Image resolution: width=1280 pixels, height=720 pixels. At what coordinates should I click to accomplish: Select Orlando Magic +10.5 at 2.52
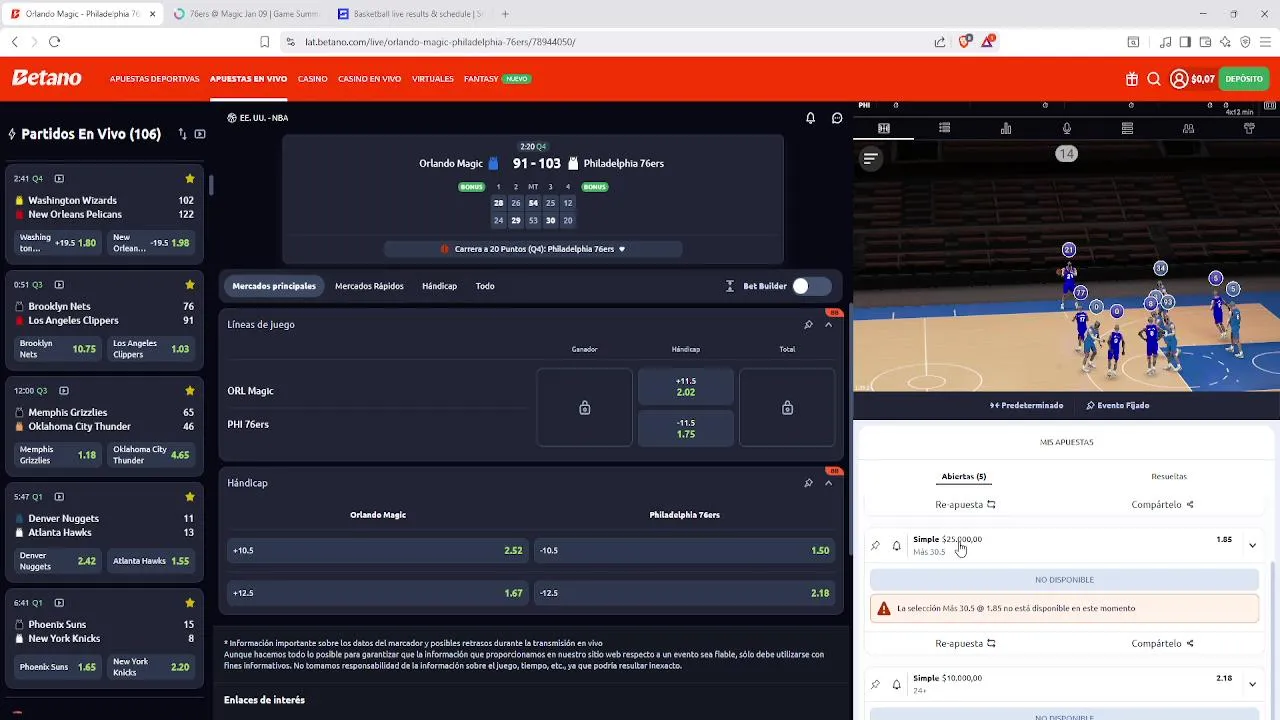pyautogui.click(x=377, y=551)
